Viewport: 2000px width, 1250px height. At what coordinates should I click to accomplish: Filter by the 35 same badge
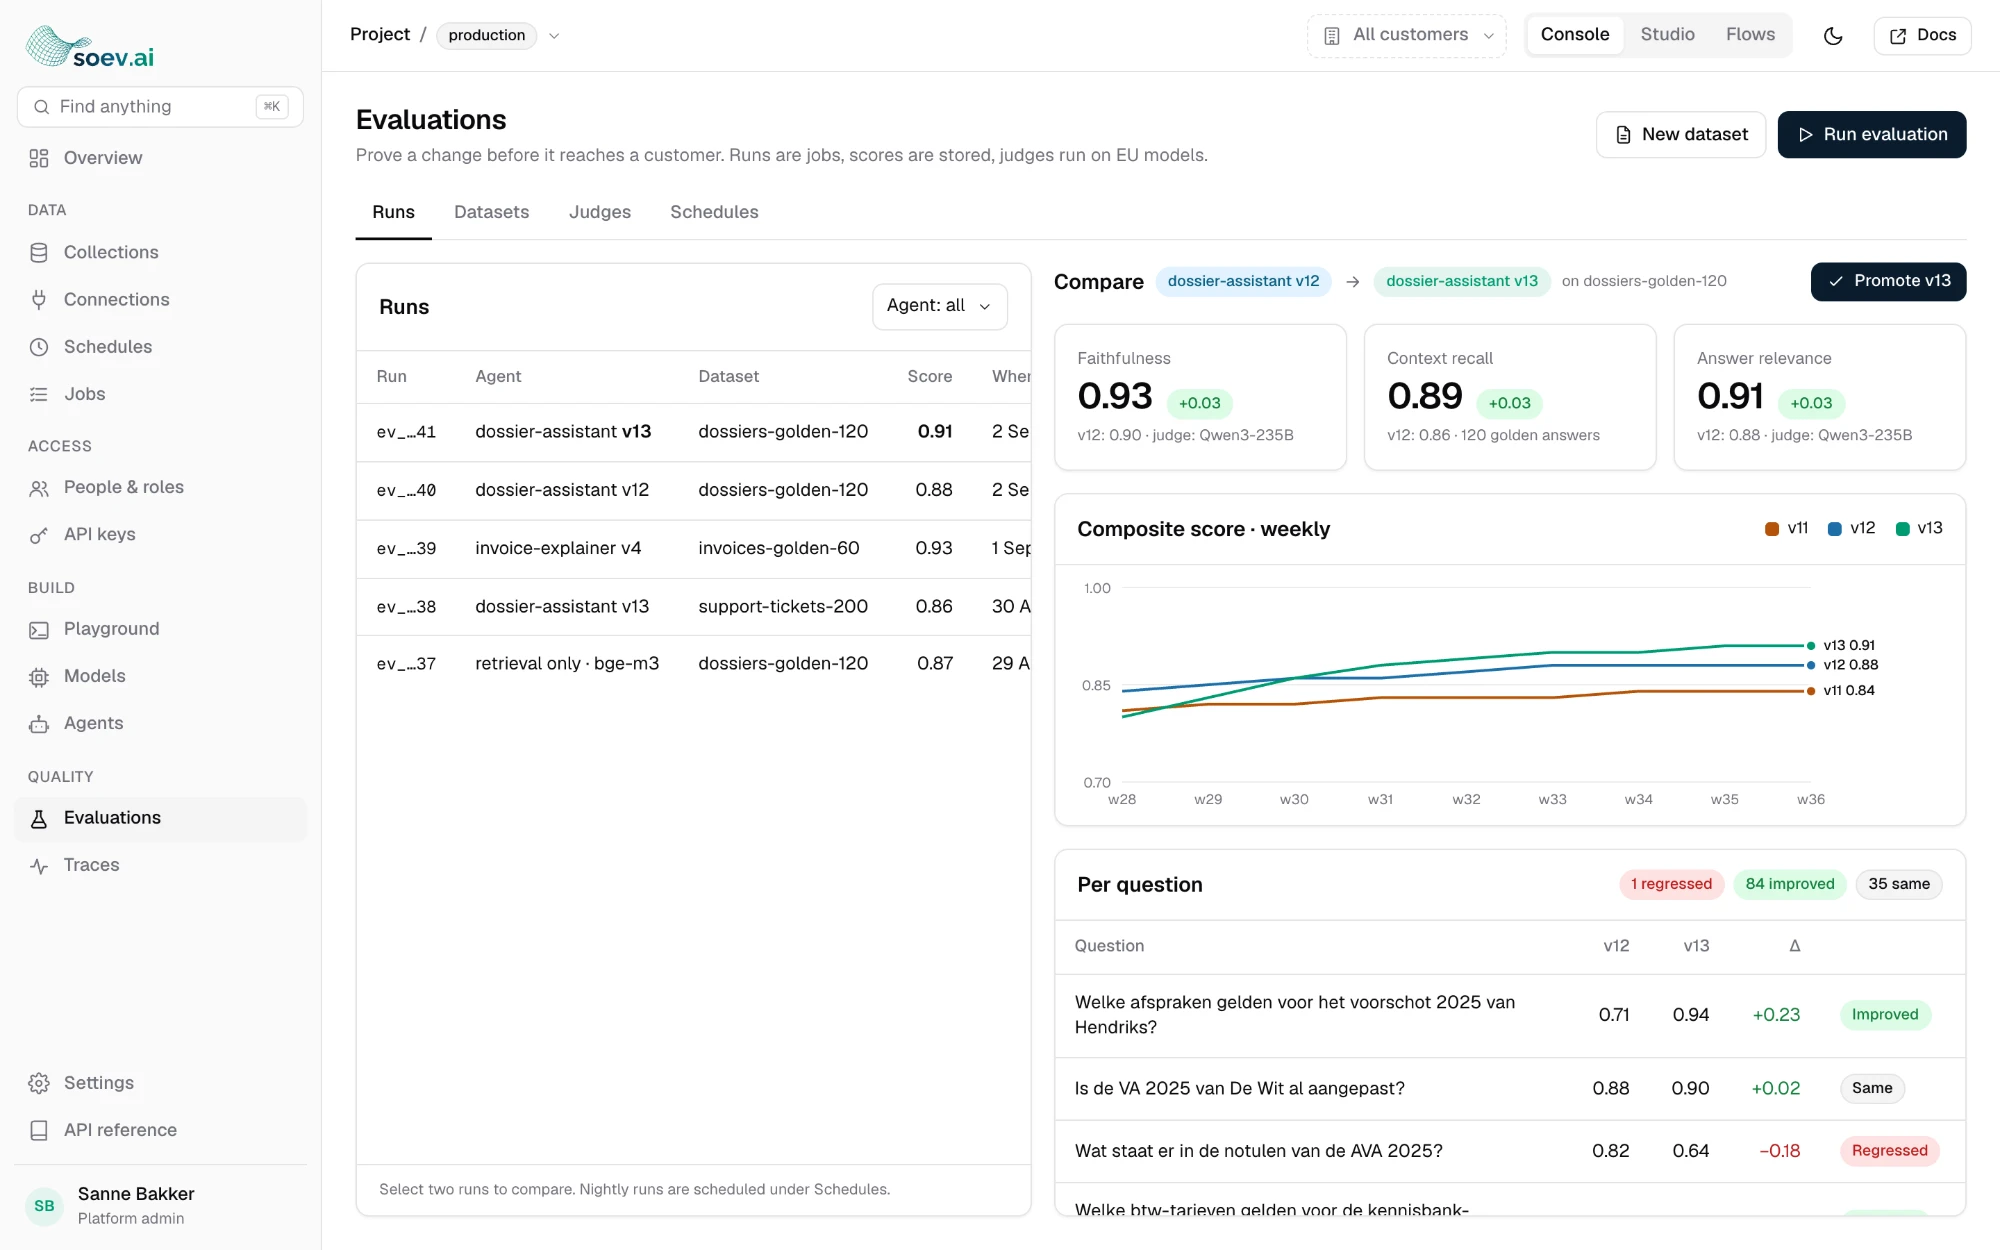point(1899,885)
